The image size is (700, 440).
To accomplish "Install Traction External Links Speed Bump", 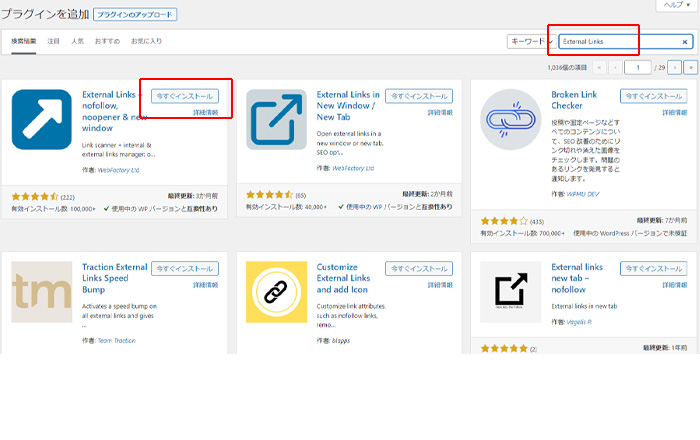I will pos(185,269).
